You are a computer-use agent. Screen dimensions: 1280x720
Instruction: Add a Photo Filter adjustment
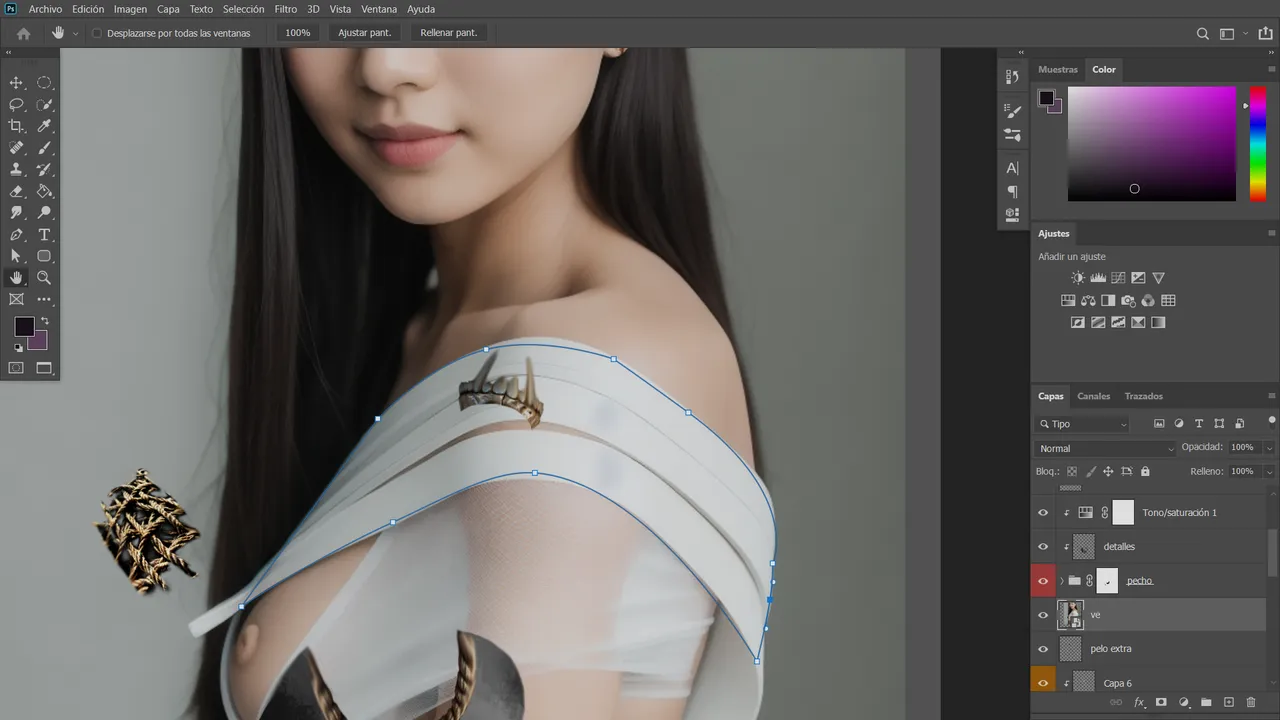pos(1128,300)
